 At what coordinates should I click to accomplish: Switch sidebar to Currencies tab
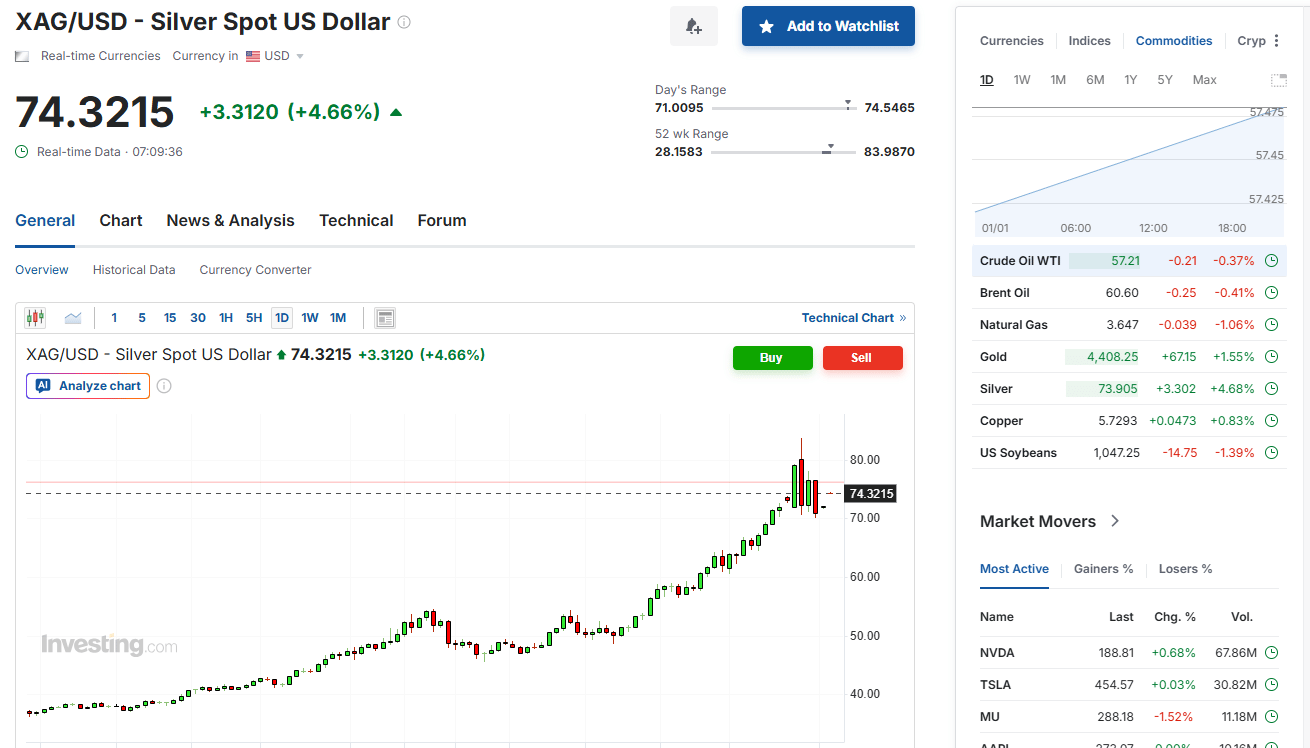(1012, 41)
